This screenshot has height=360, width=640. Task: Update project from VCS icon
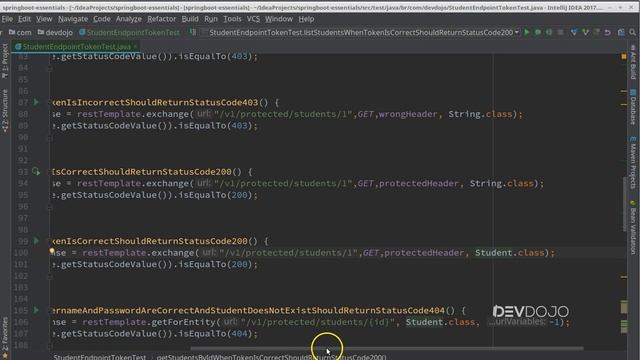click(574, 32)
